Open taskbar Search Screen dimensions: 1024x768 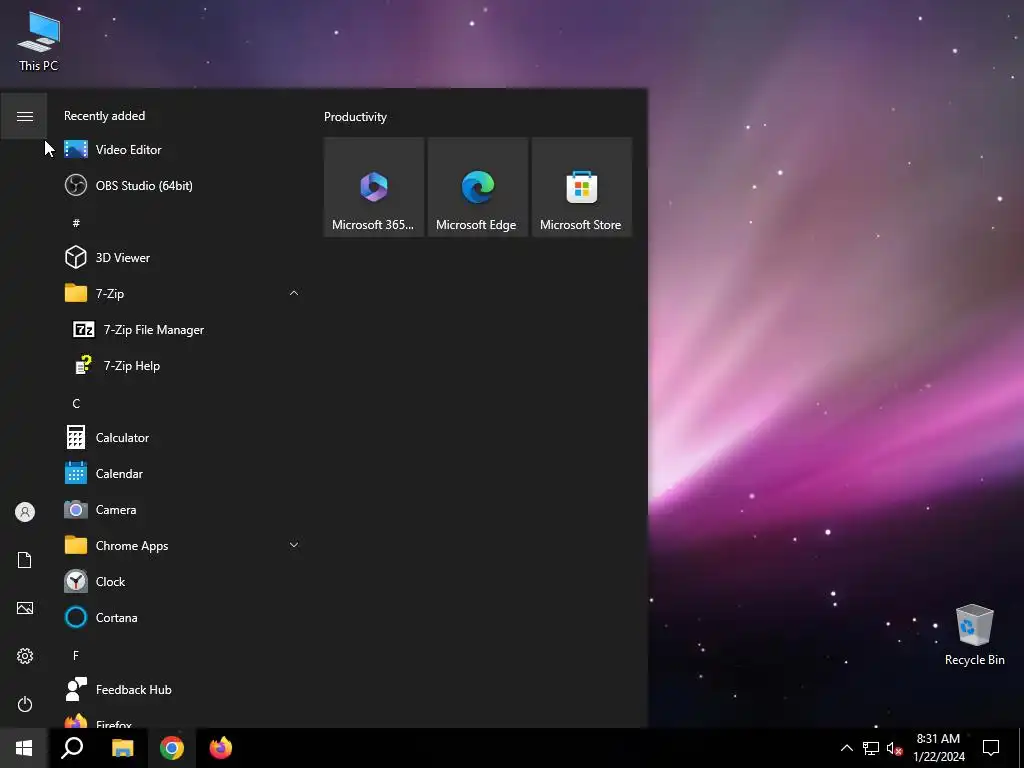tap(72, 748)
